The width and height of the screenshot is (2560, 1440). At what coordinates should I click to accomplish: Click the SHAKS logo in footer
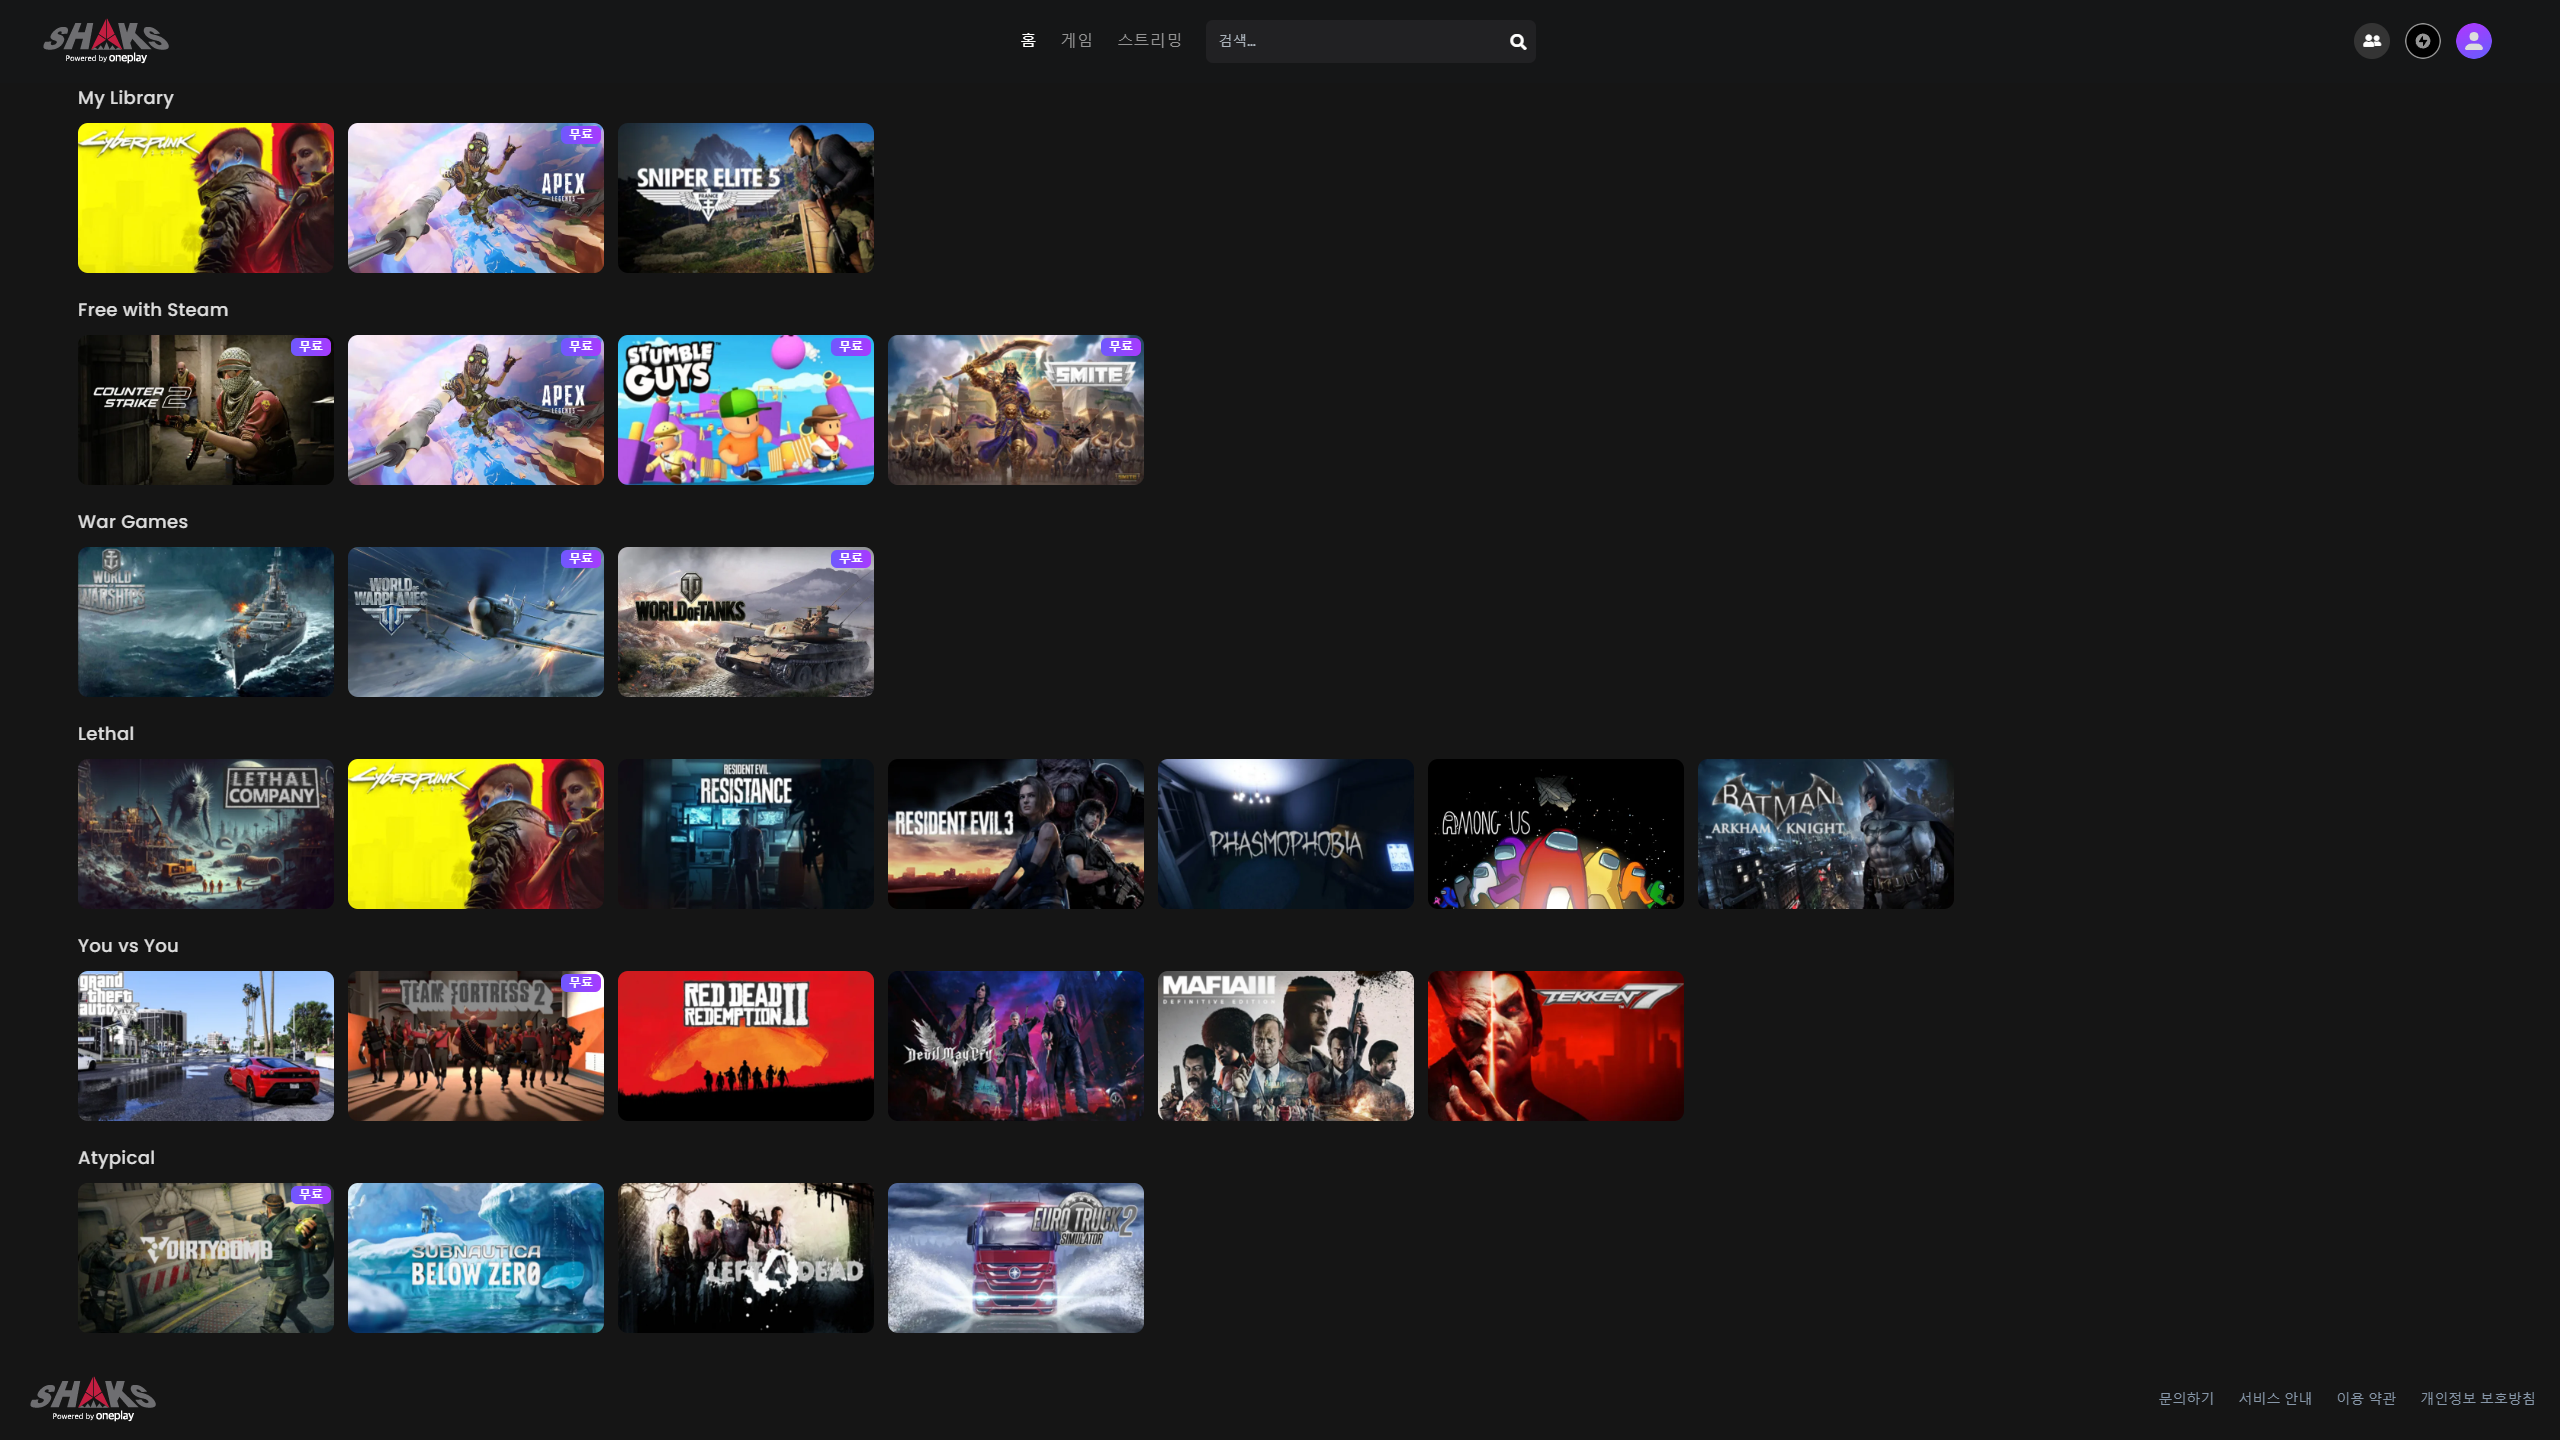pos(93,1398)
